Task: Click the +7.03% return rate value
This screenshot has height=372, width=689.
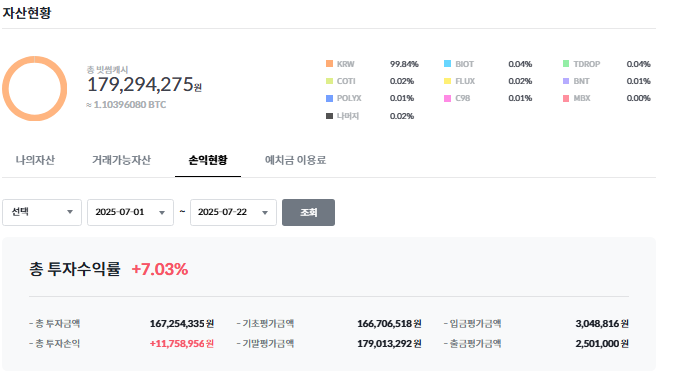Action: coord(160,269)
